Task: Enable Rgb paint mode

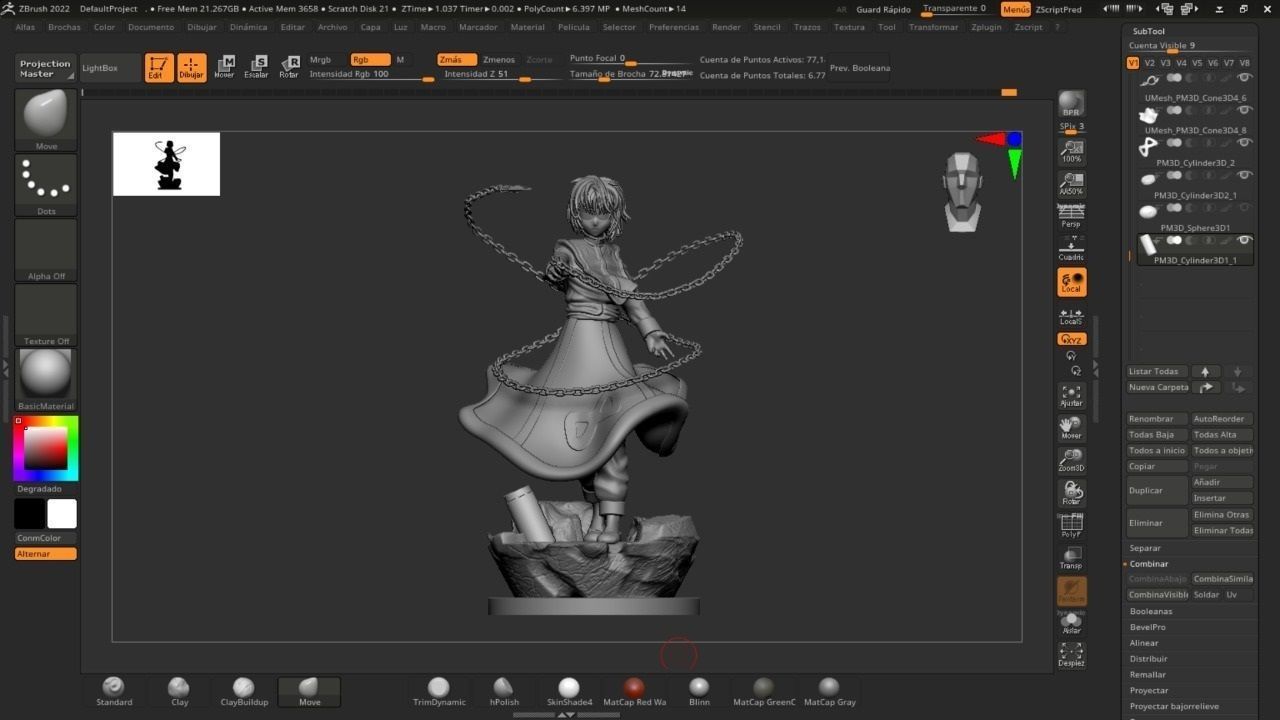Action: click(x=370, y=60)
